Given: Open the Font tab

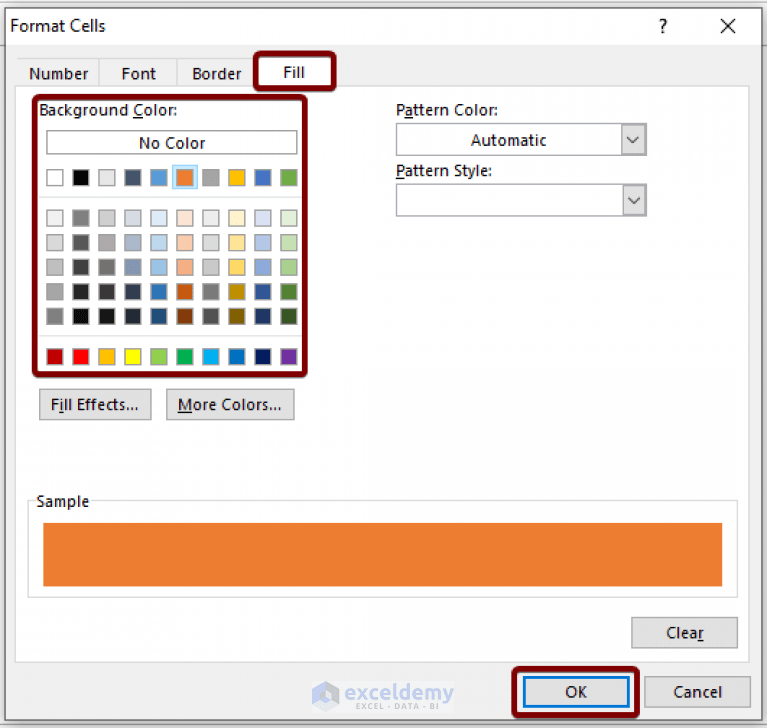Looking at the screenshot, I should 138,73.
